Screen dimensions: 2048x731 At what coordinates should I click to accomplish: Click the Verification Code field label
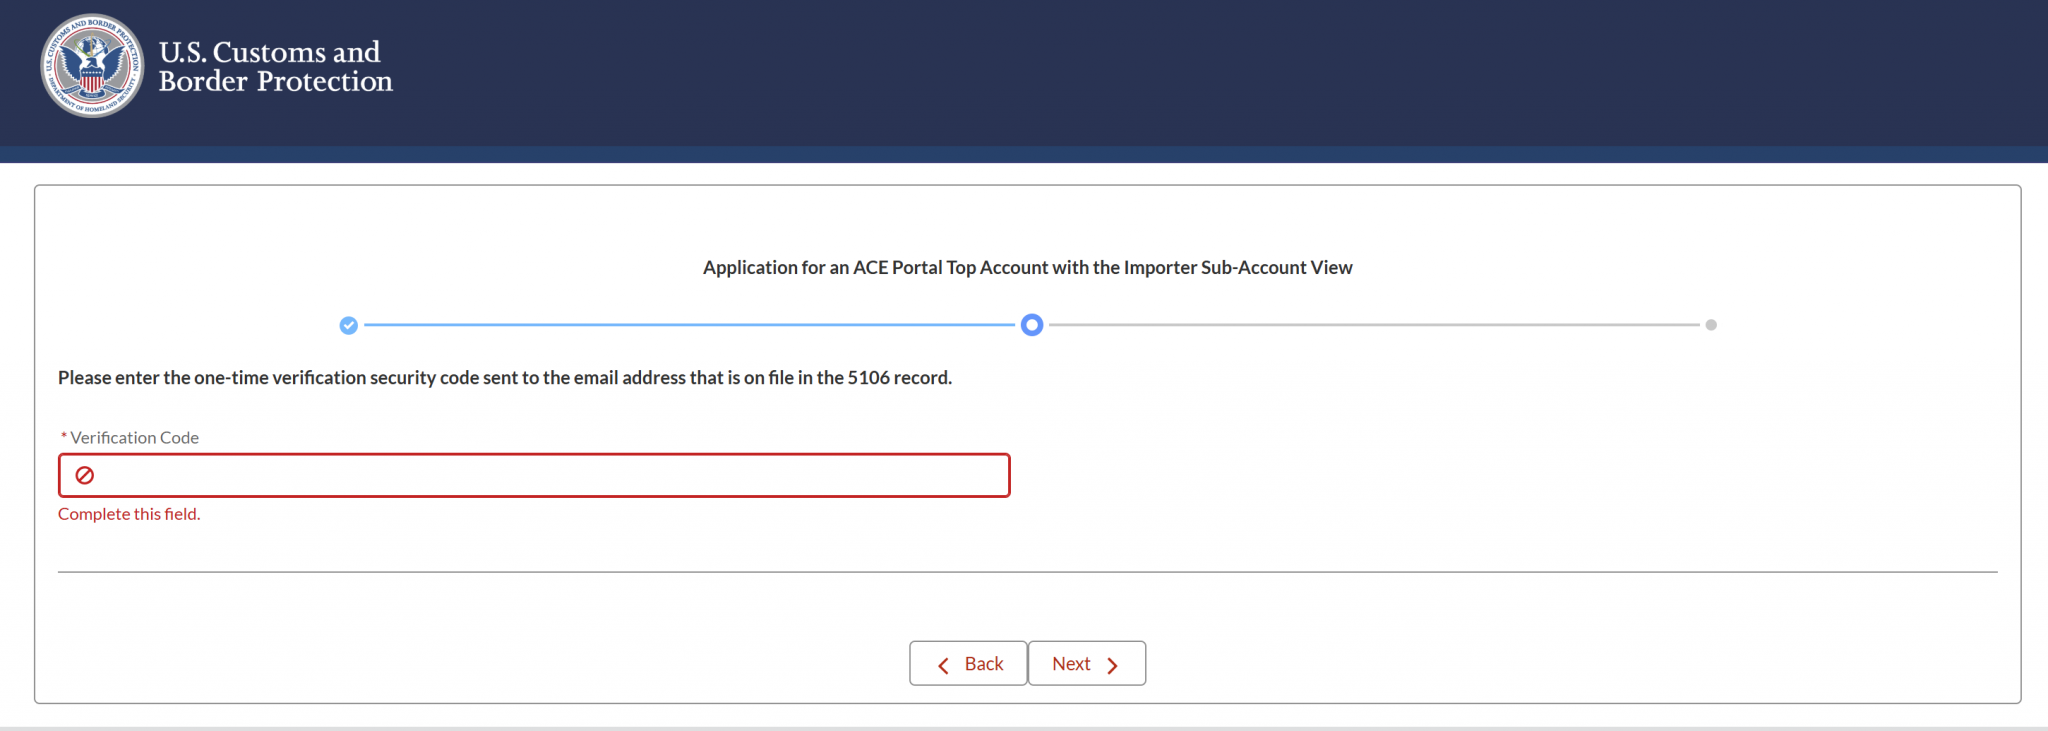coord(134,438)
